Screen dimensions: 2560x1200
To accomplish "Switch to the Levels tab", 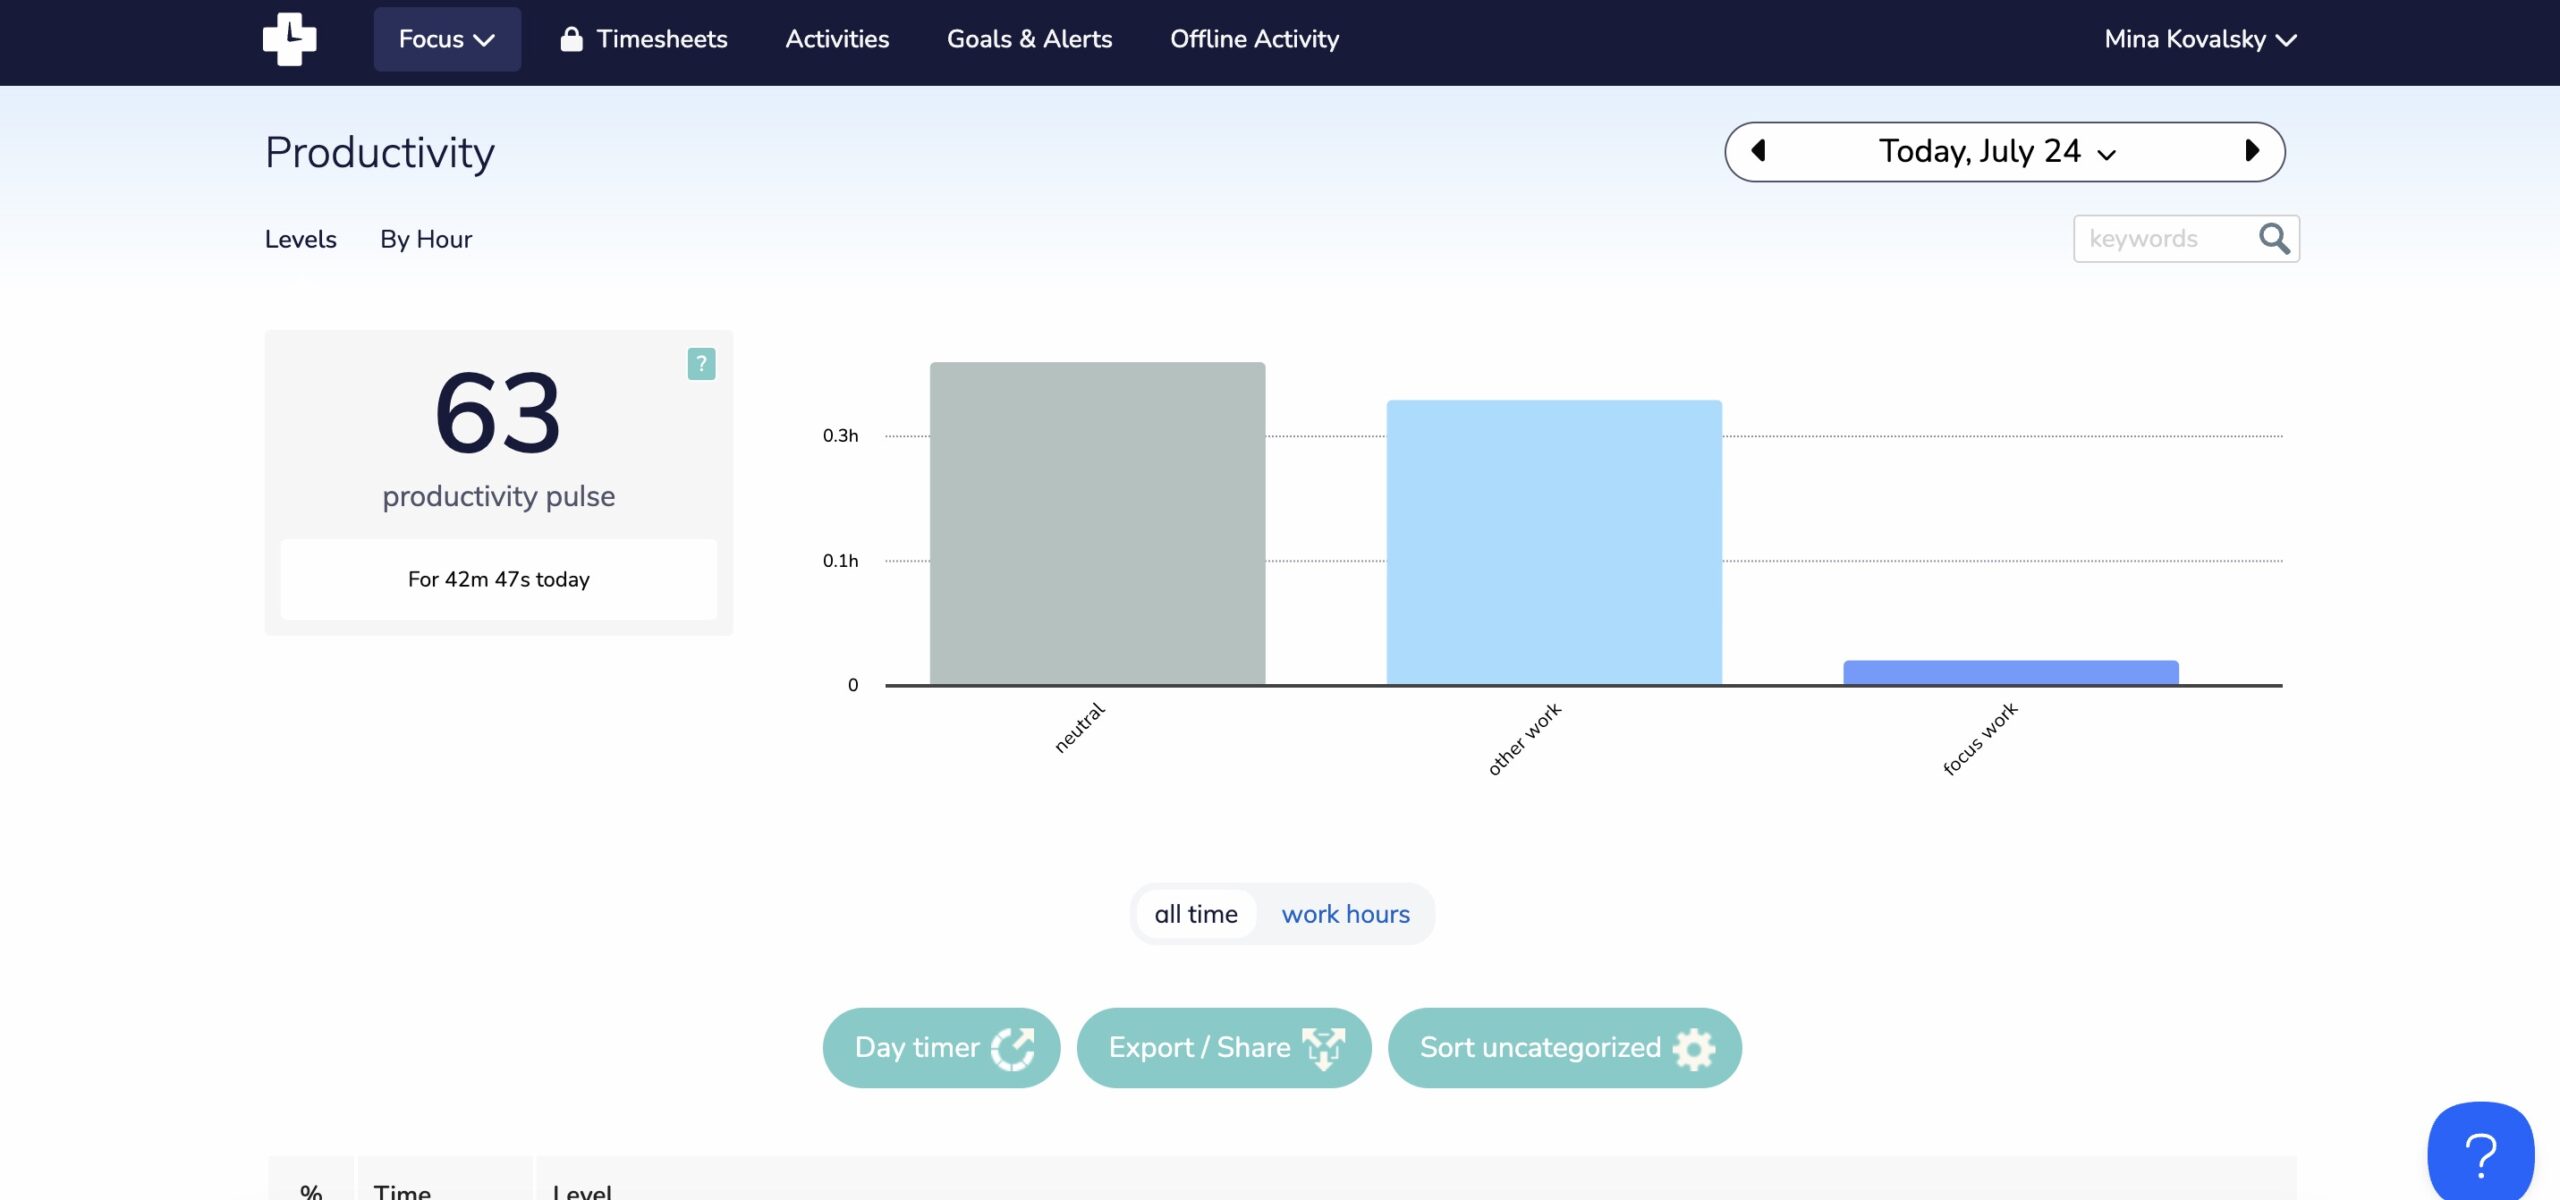I will 300,239.
